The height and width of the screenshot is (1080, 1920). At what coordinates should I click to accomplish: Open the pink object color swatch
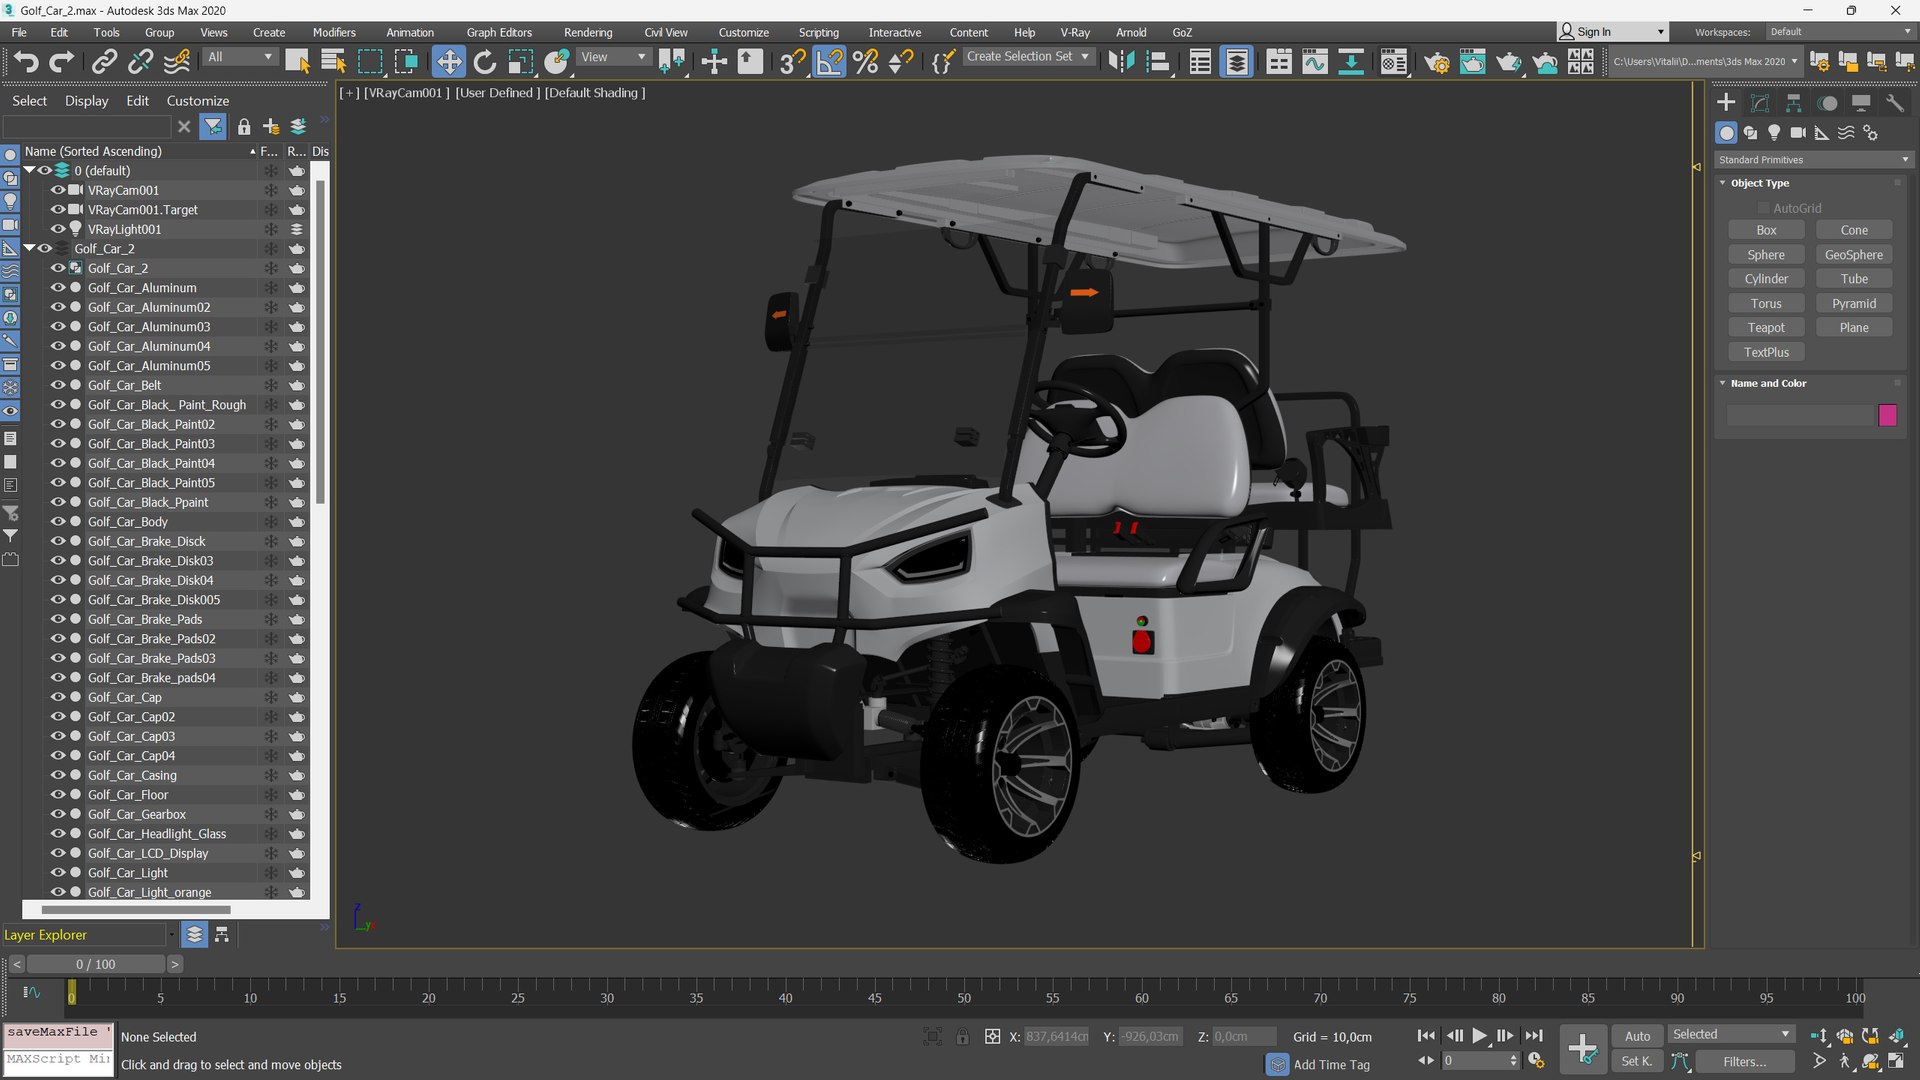tap(1887, 415)
